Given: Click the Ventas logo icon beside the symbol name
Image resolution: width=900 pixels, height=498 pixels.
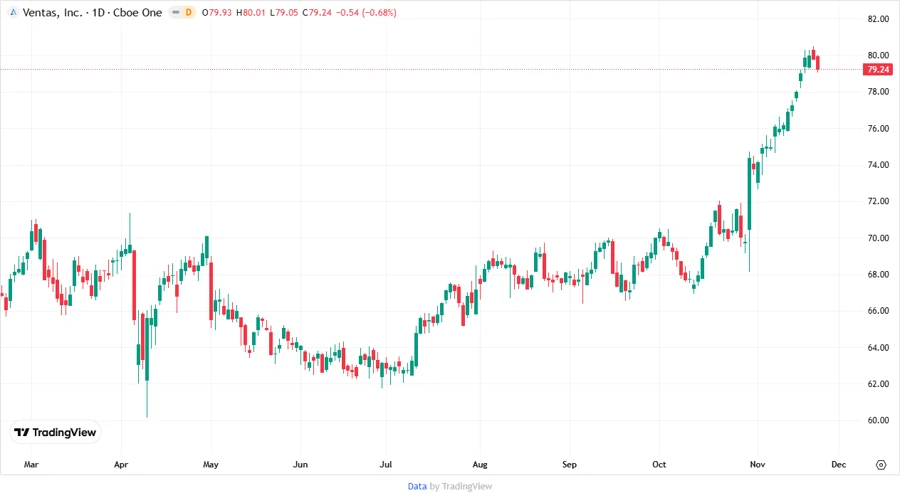Looking at the screenshot, I should pos(13,12).
